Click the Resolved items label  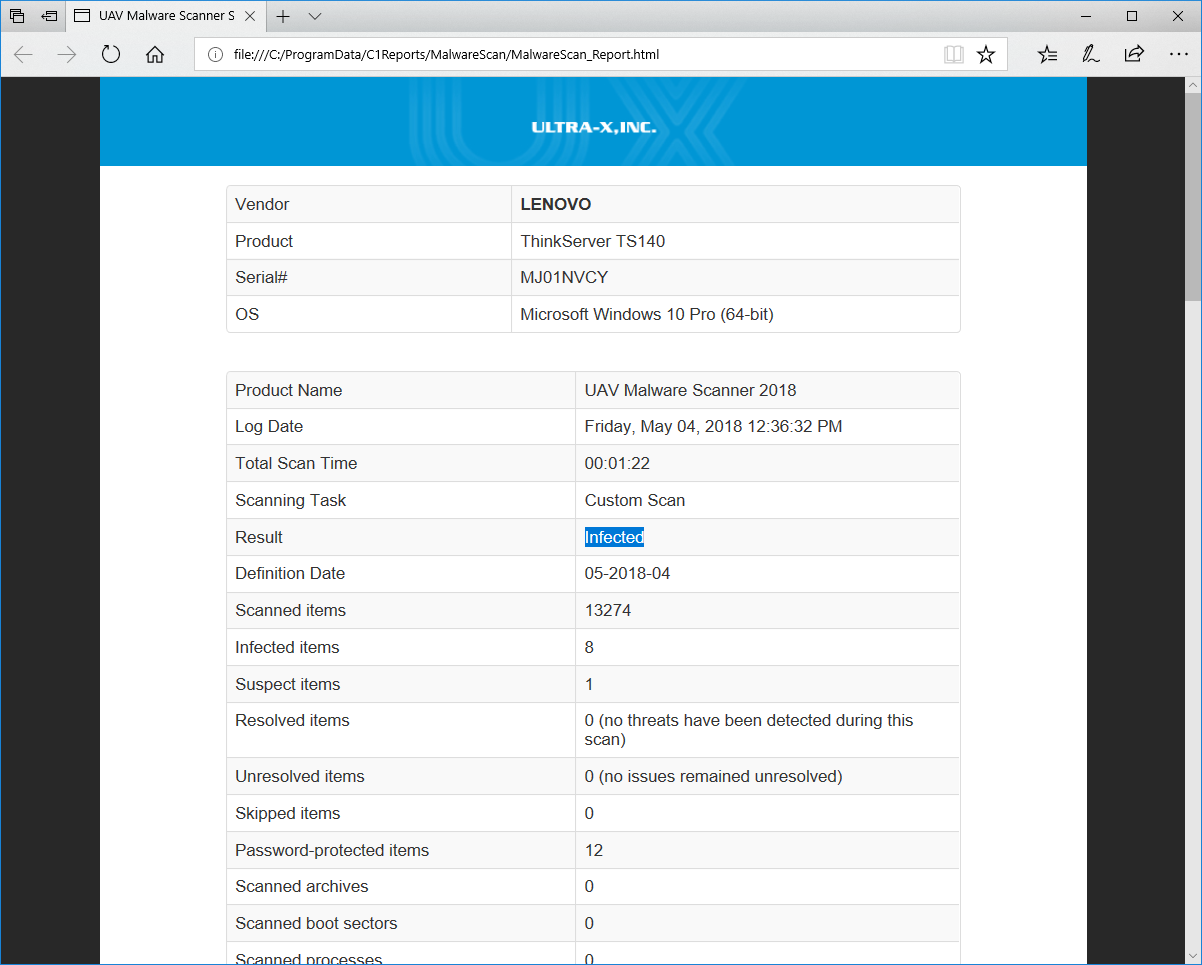[x=292, y=720]
